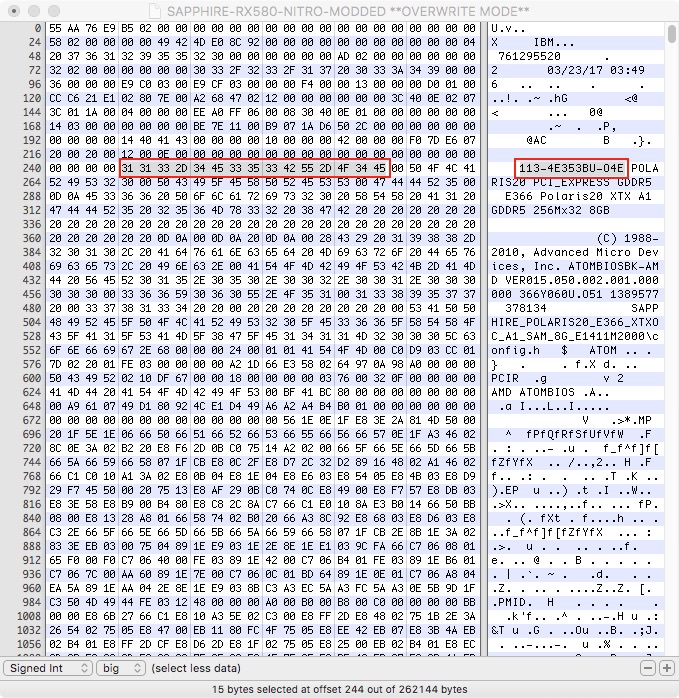
Task: Click hex group '50 4F 4C 41' in row 240
Action: click(x=443, y=168)
